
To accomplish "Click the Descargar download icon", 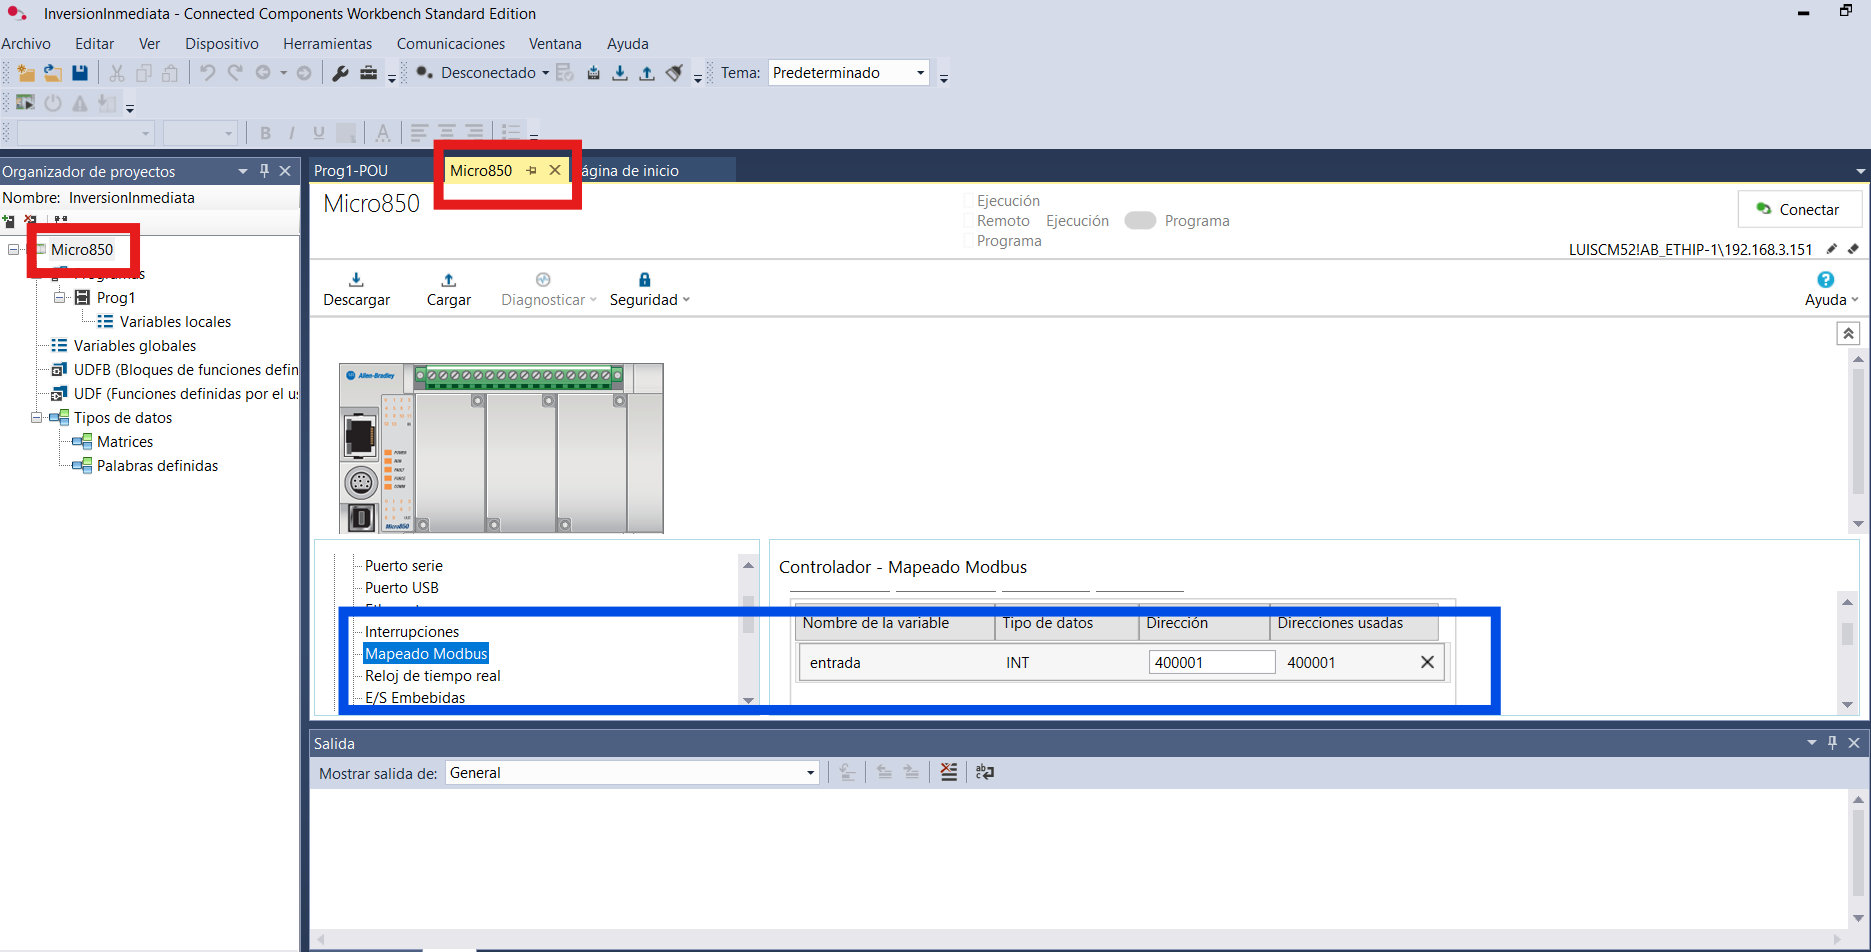I will point(356,280).
